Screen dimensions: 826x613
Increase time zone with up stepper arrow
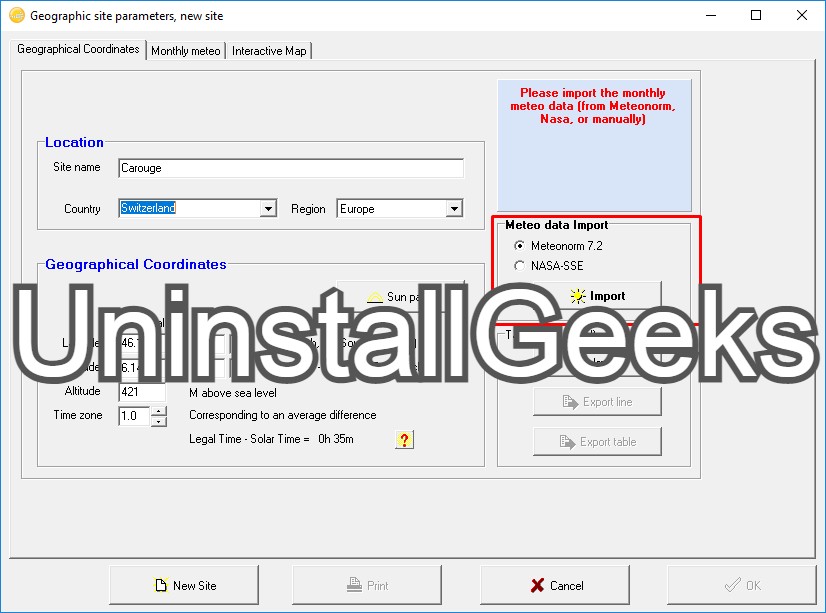159,411
